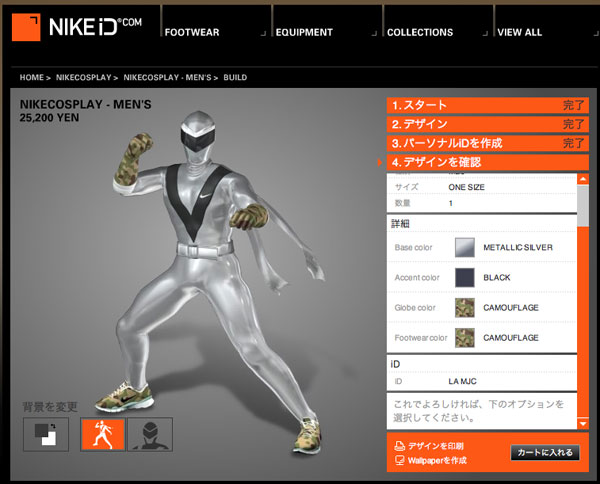600x484 pixels.
Task: Click the カートに入れる add to cart button
Action: point(545,453)
